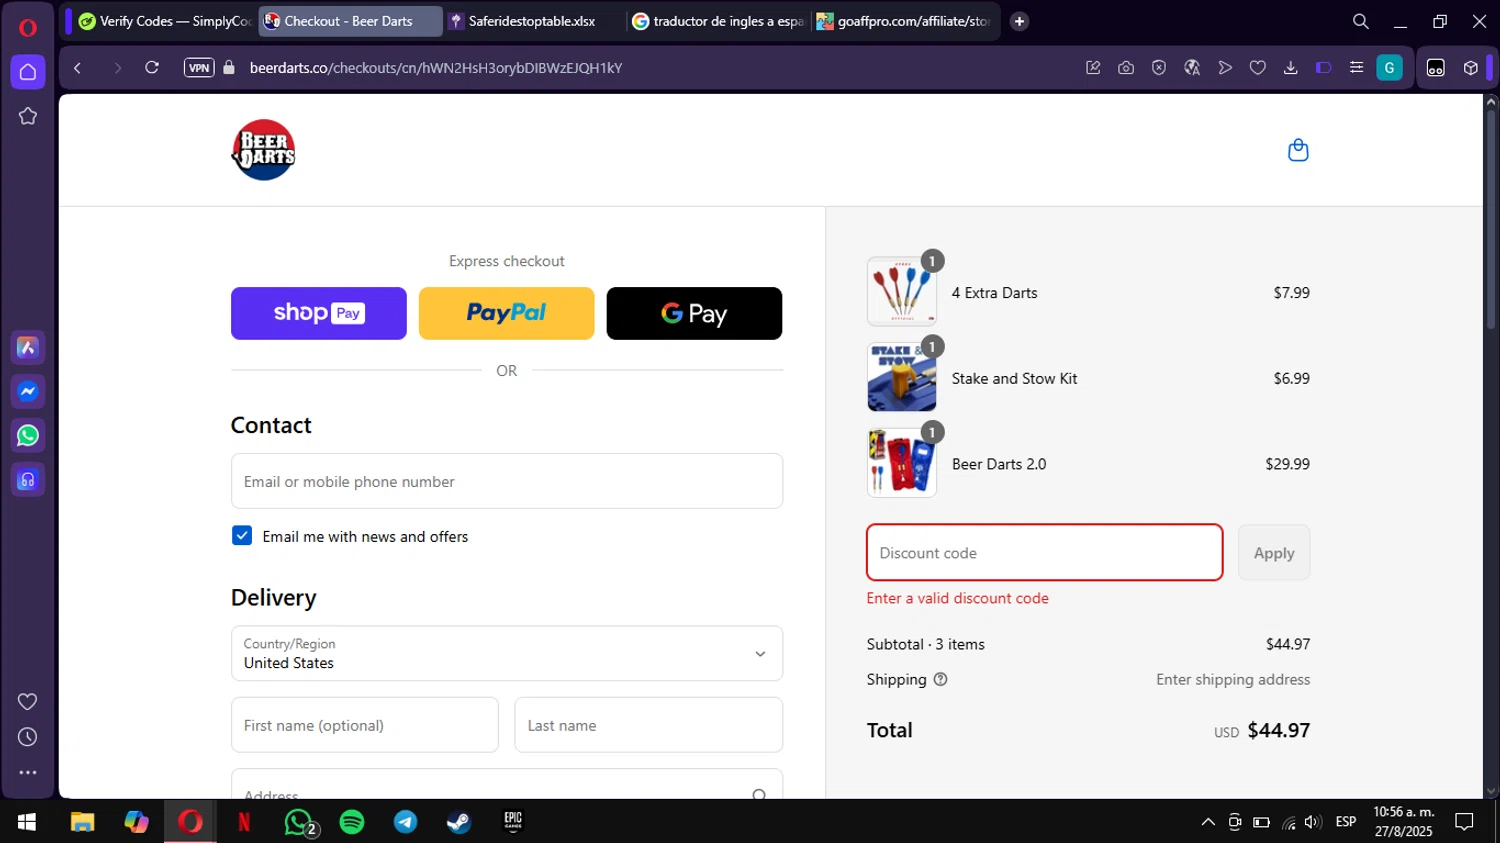This screenshot has height=843, width=1500.
Task: Show hidden system tray icons
Action: [1208, 822]
